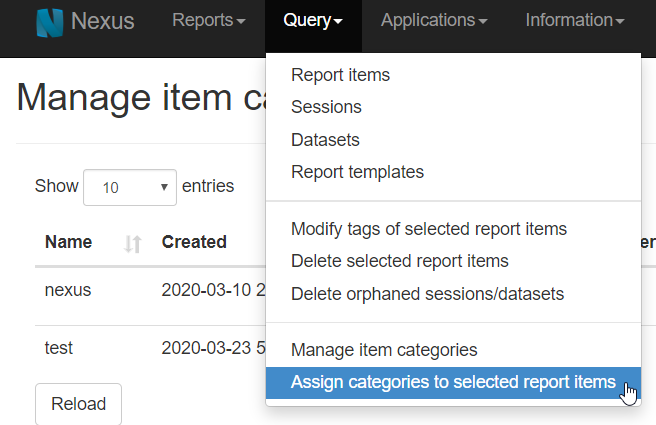656x425 pixels.
Task: Click Delete selected report items
Action: [x=453, y=261]
